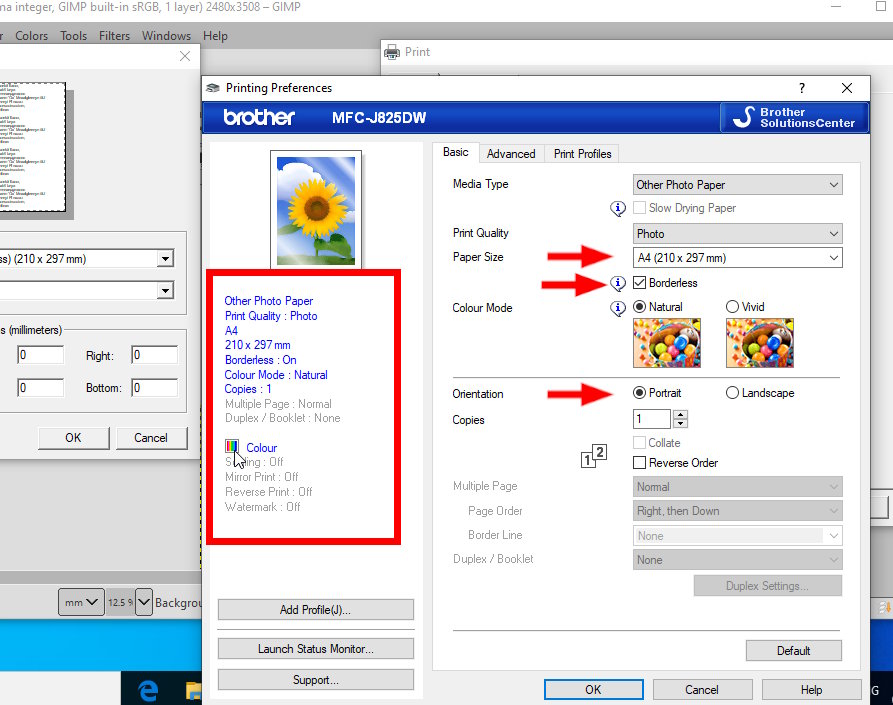Image resolution: width=893 pixels, height=705 pixels.
Task: Open the Print Quality dropdown
Action: [738, 233]
